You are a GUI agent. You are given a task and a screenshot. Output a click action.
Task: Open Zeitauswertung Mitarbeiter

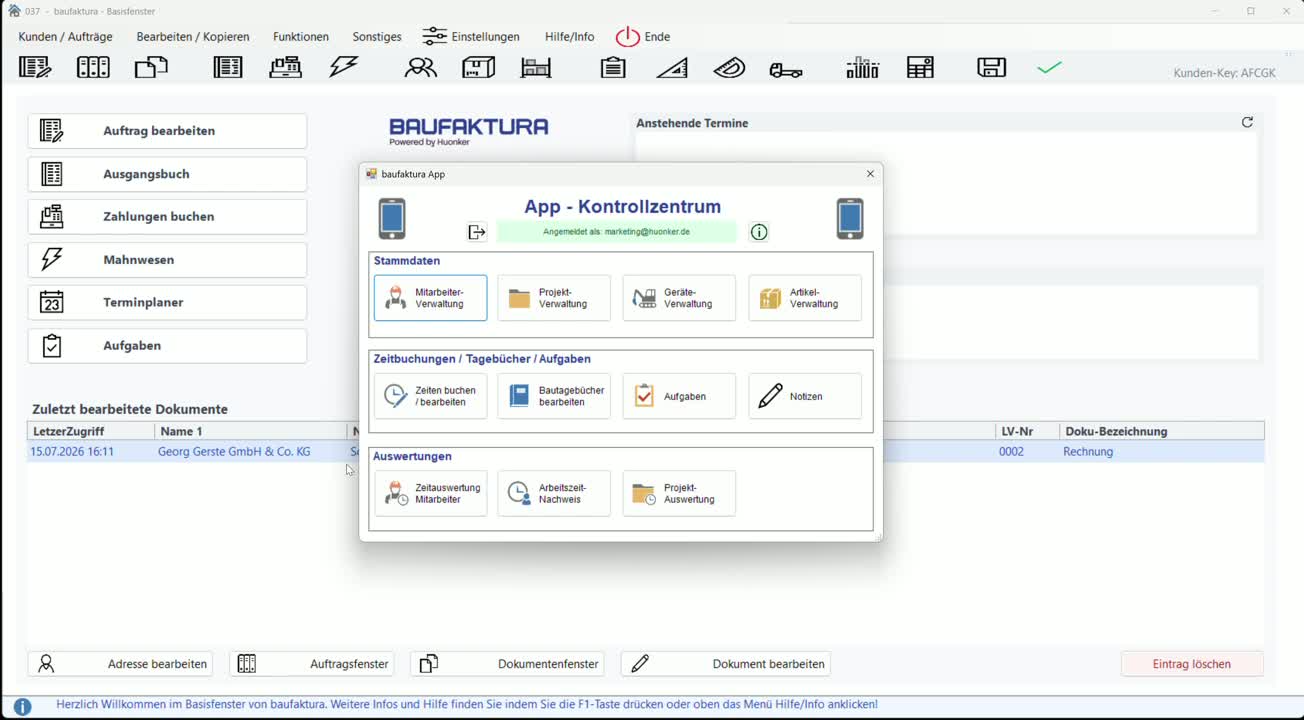pos(431,494)
